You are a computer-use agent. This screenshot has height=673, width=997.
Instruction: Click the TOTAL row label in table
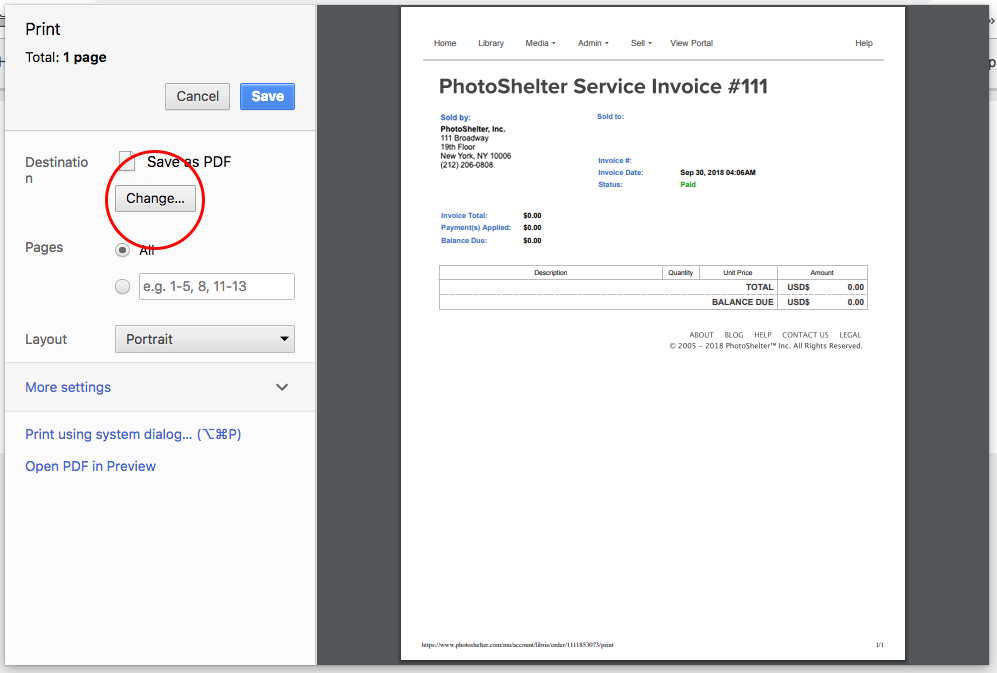[x=759, y=288]
